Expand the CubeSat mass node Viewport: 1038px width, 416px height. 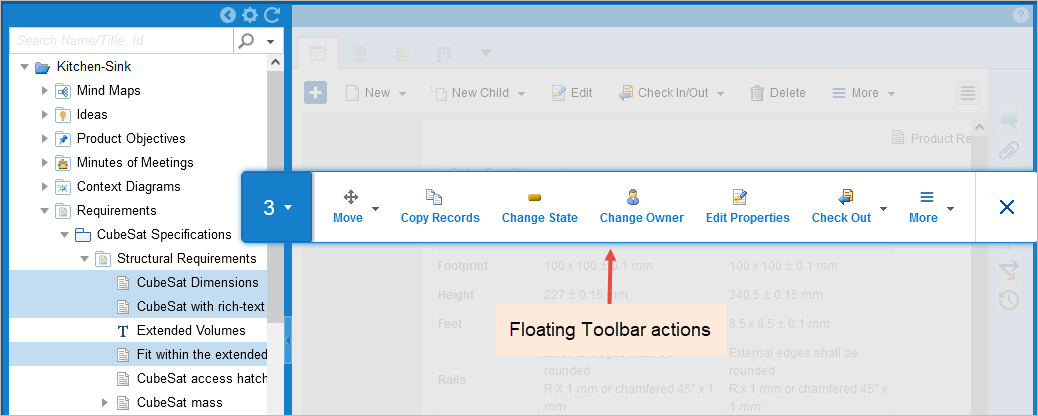(x=105, y=403)
